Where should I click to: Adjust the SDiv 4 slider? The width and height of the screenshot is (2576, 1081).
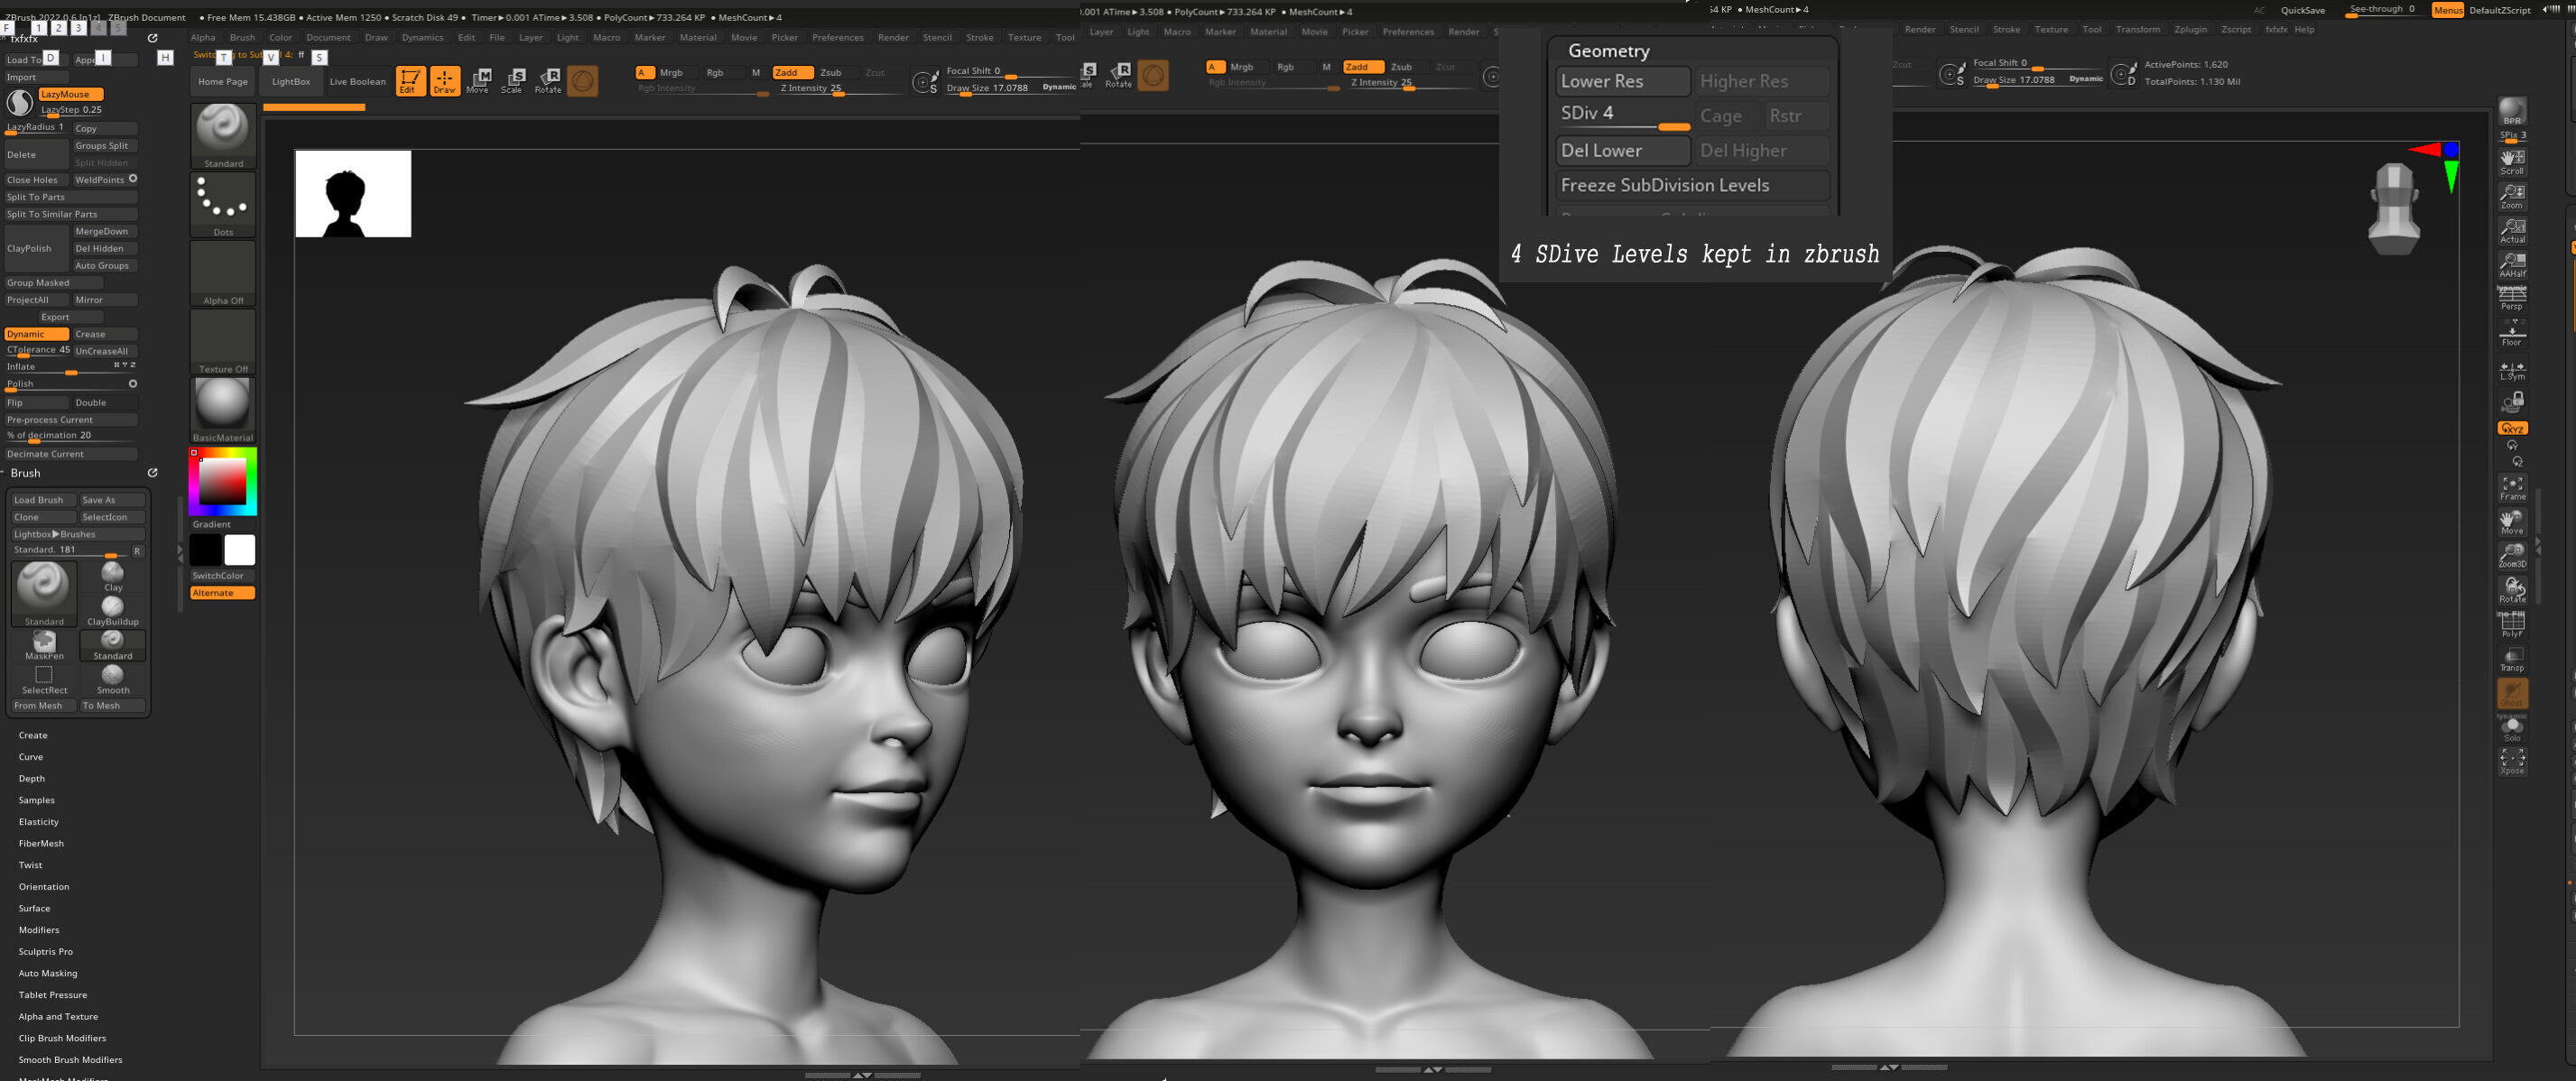point(1623,116)
